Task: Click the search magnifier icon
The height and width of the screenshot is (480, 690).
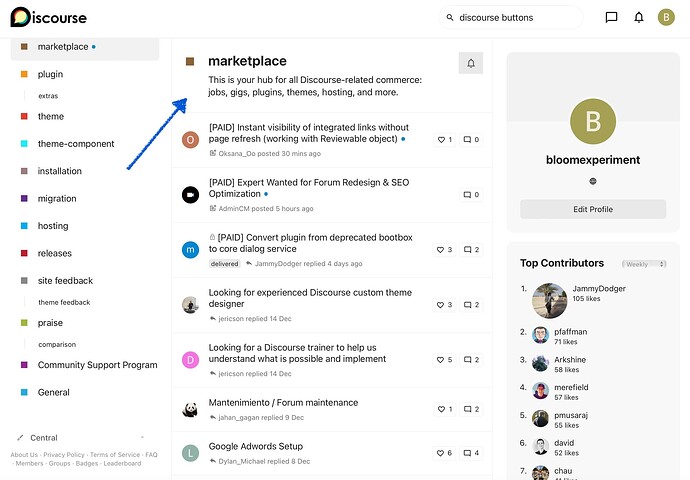Action: point(450,18)
